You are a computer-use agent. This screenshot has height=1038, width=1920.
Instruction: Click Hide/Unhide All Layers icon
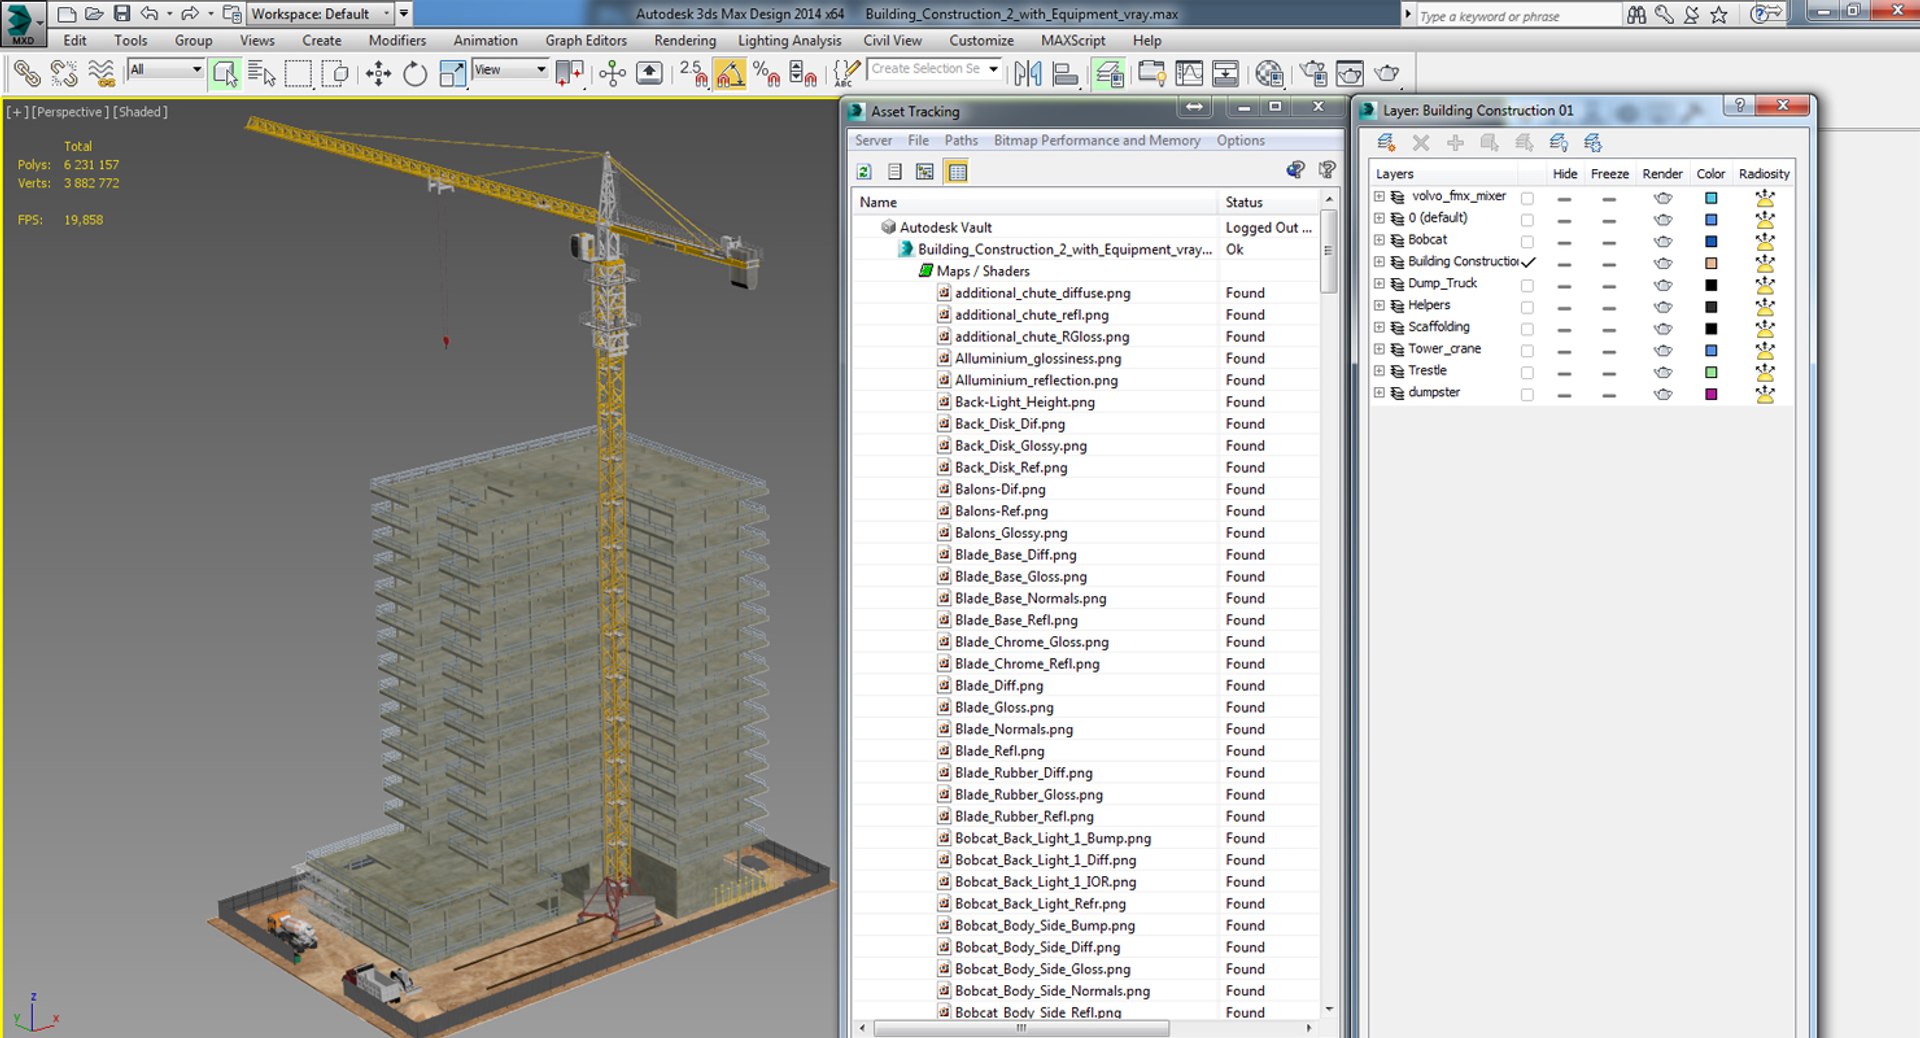[x=1558, y=143]
